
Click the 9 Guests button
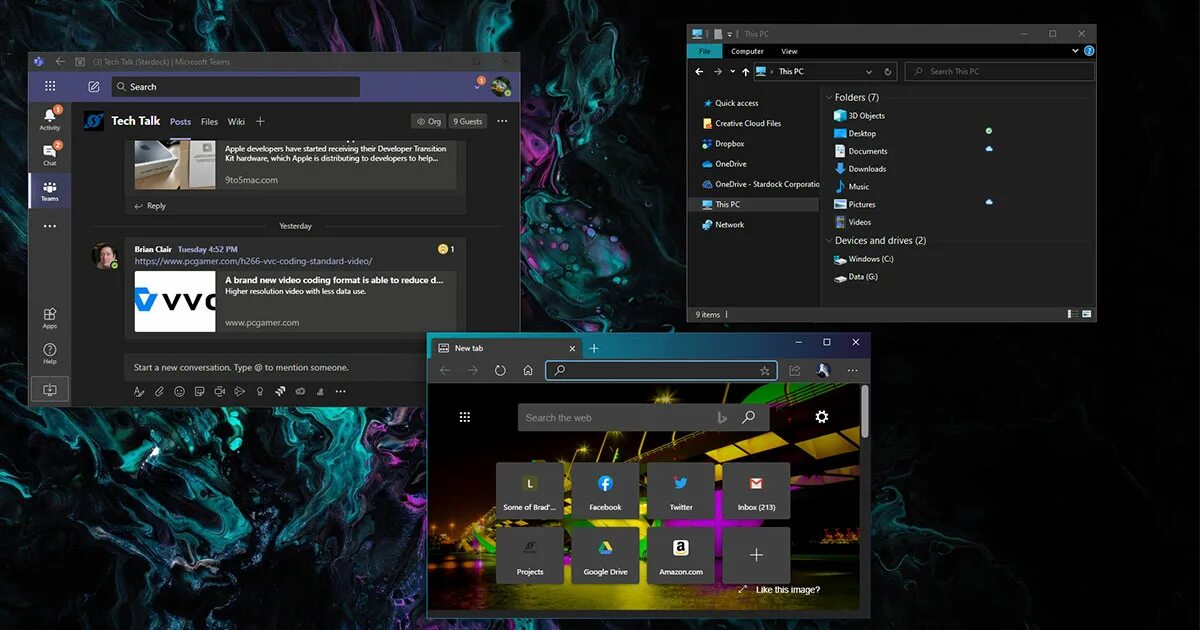pyautogui.click(x=467, y=121)
